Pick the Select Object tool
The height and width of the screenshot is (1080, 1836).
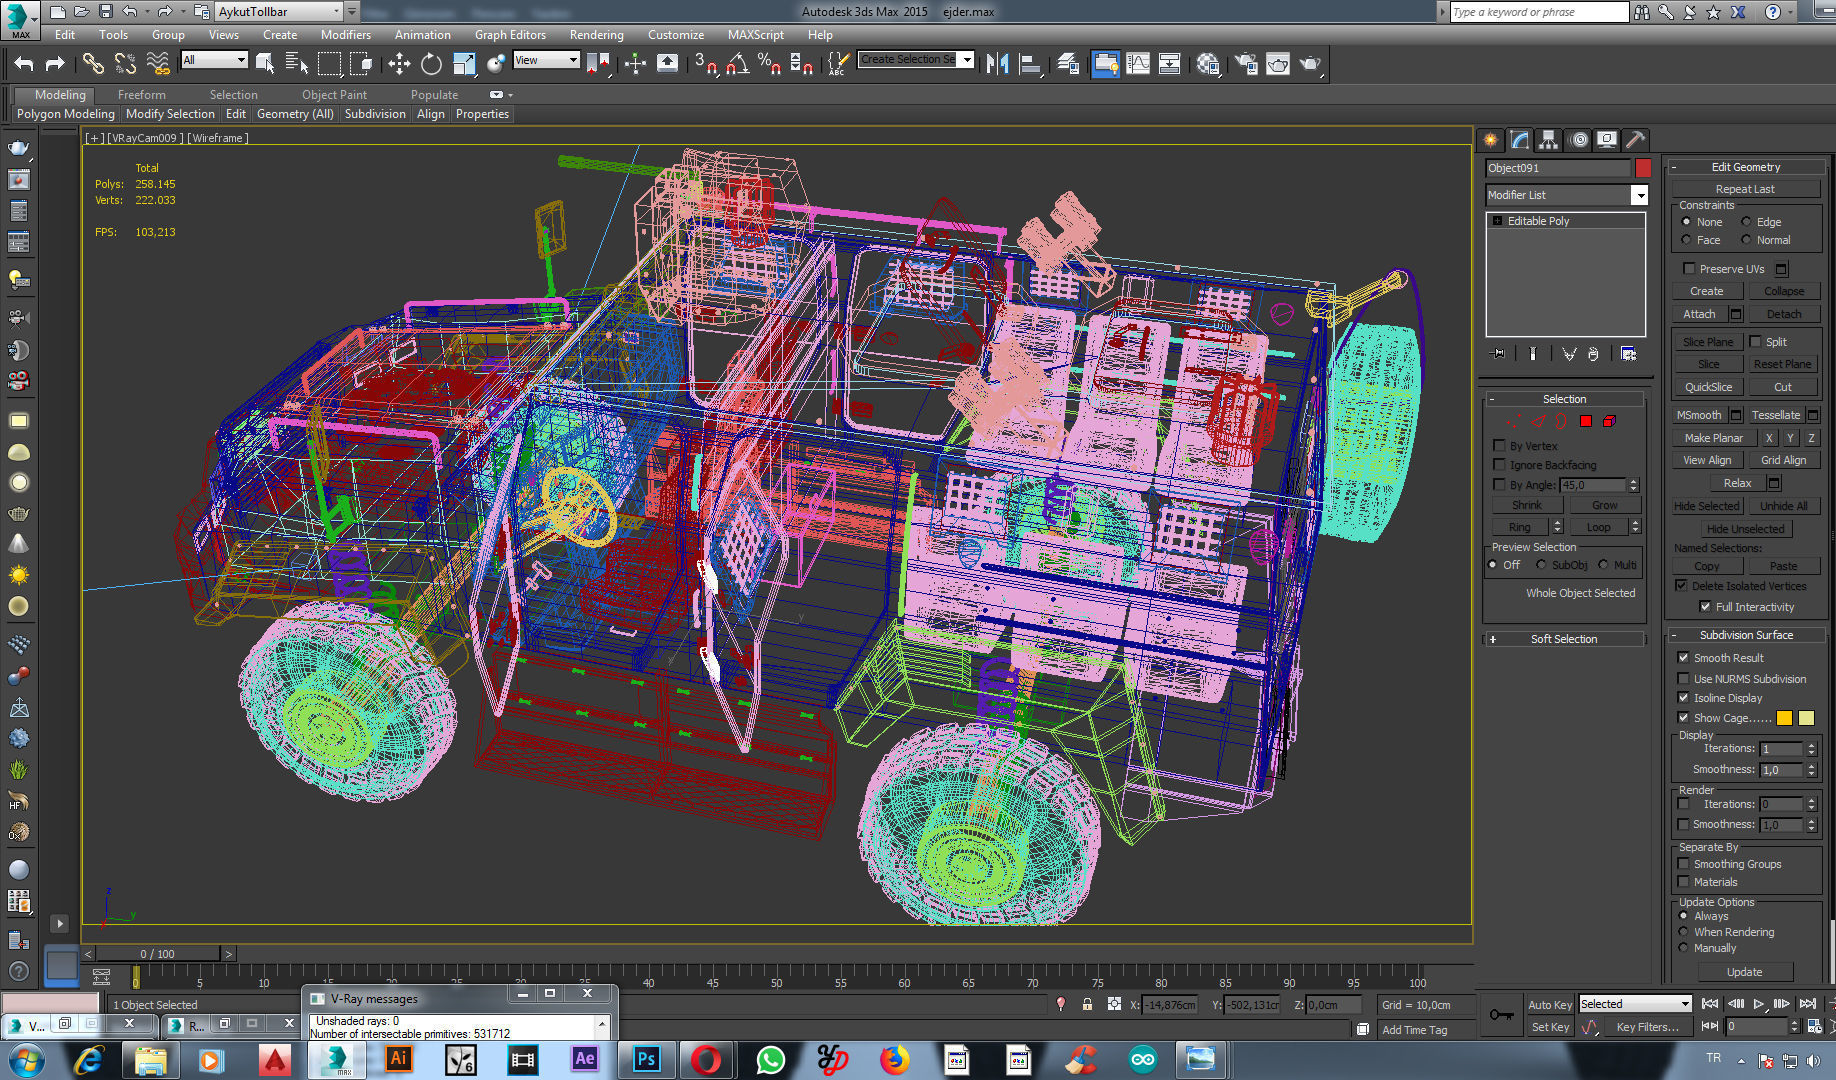tap(265, 64)
